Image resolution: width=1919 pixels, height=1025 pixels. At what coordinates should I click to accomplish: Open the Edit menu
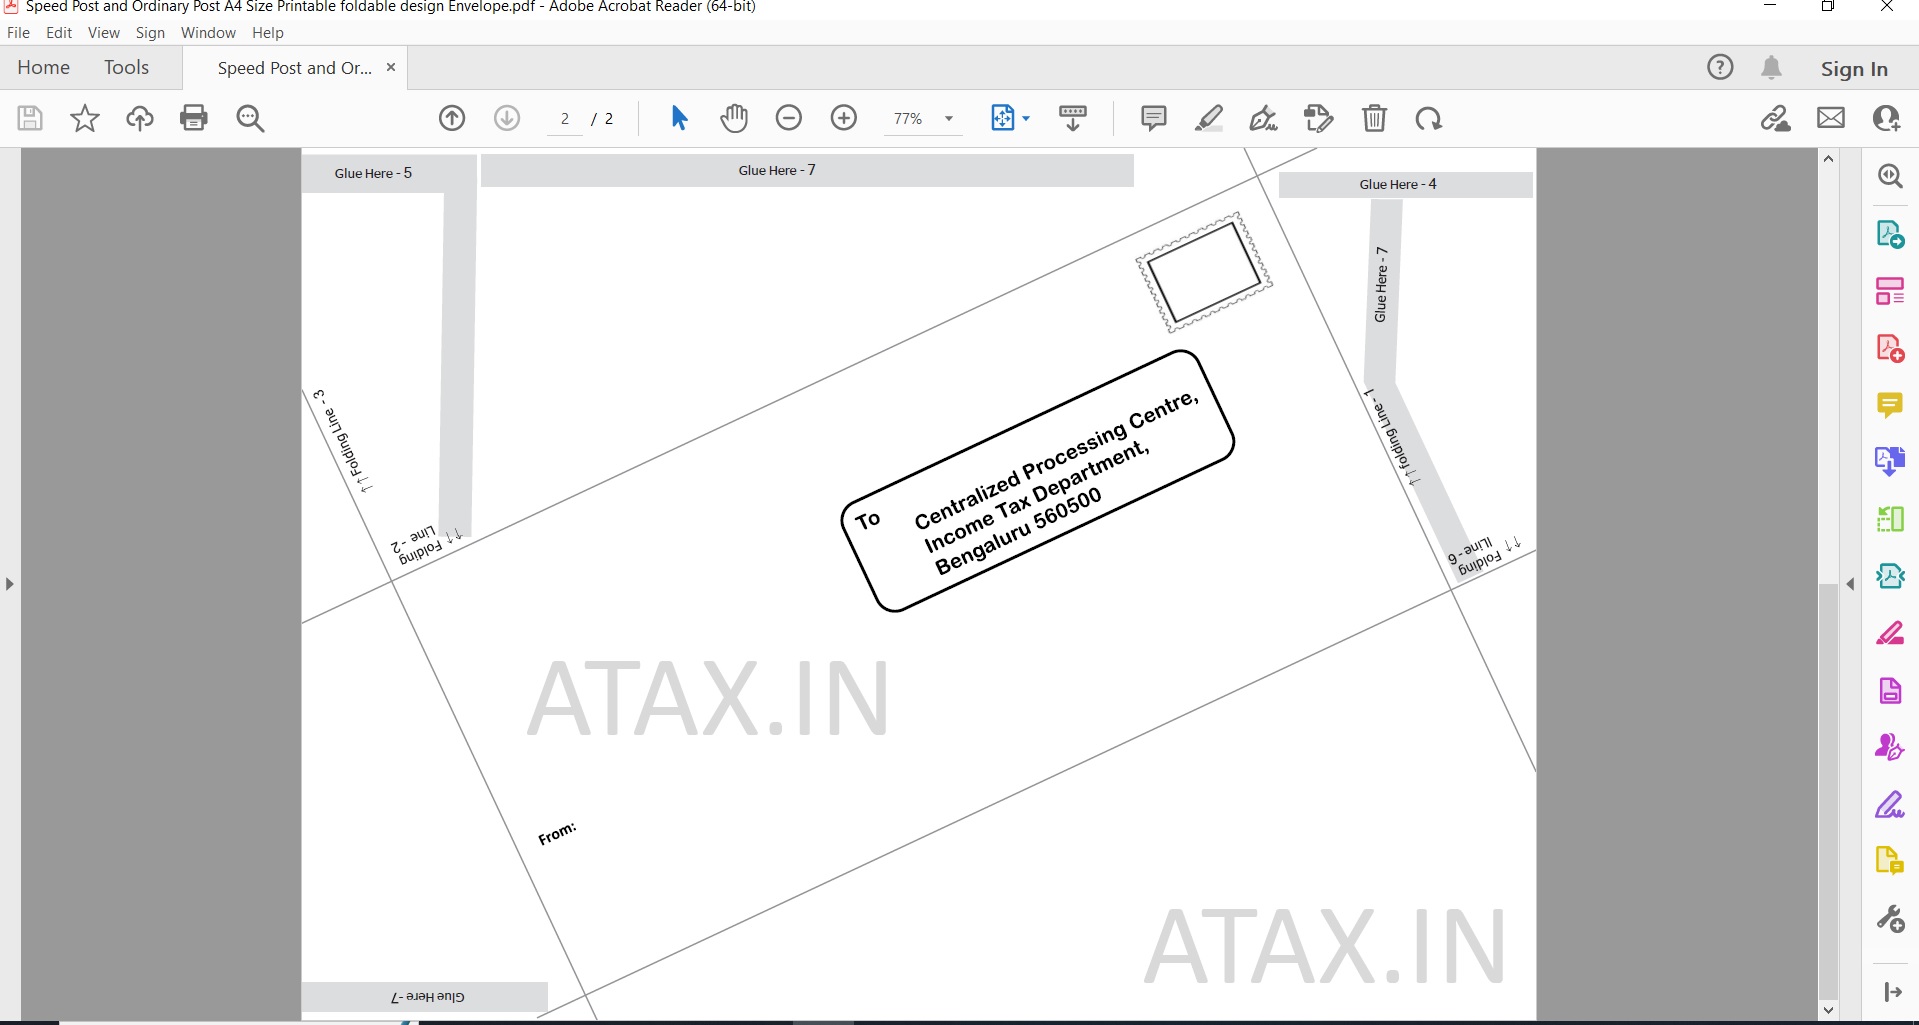(x=59, y=32)
